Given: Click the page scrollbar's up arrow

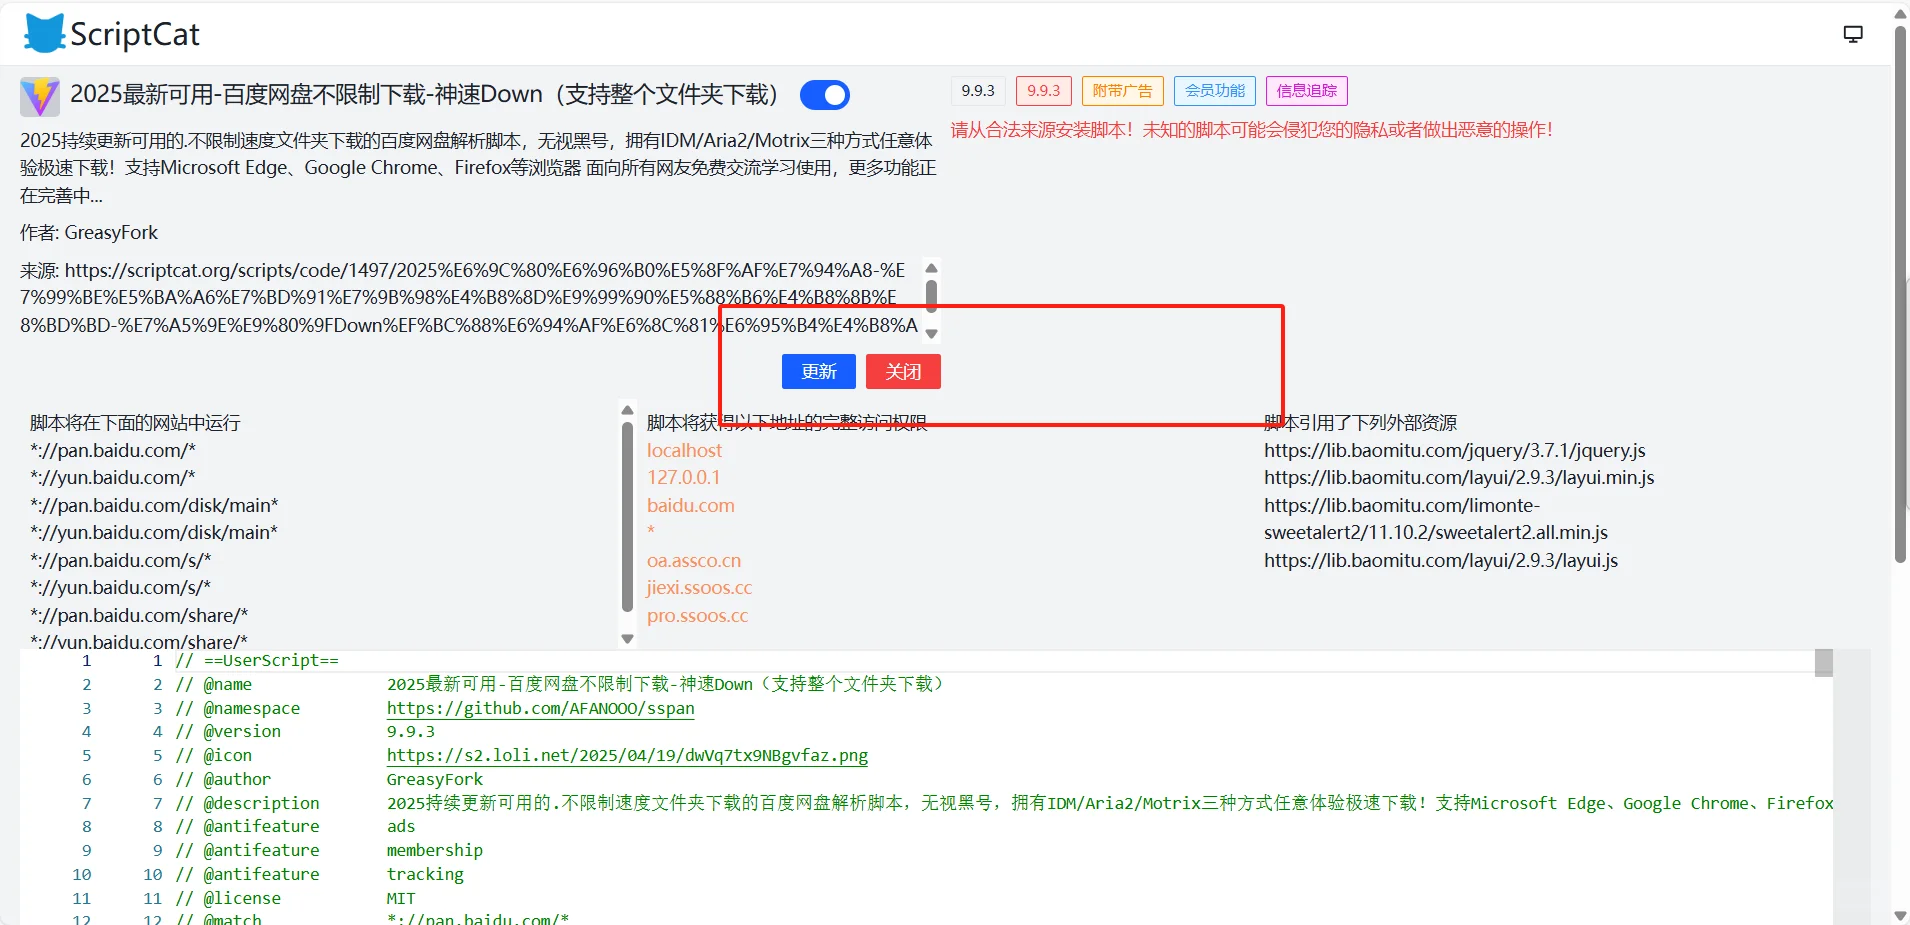Looking at the screenshot, I should [1900, 13].
